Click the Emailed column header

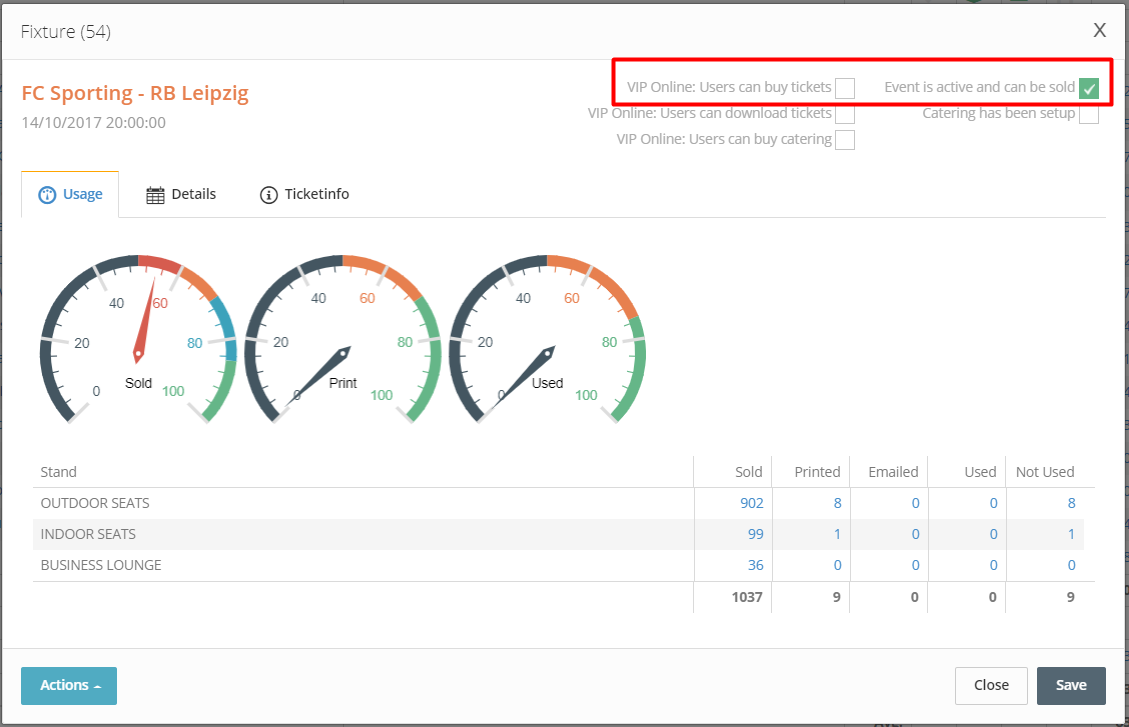[x=893, y=472]
